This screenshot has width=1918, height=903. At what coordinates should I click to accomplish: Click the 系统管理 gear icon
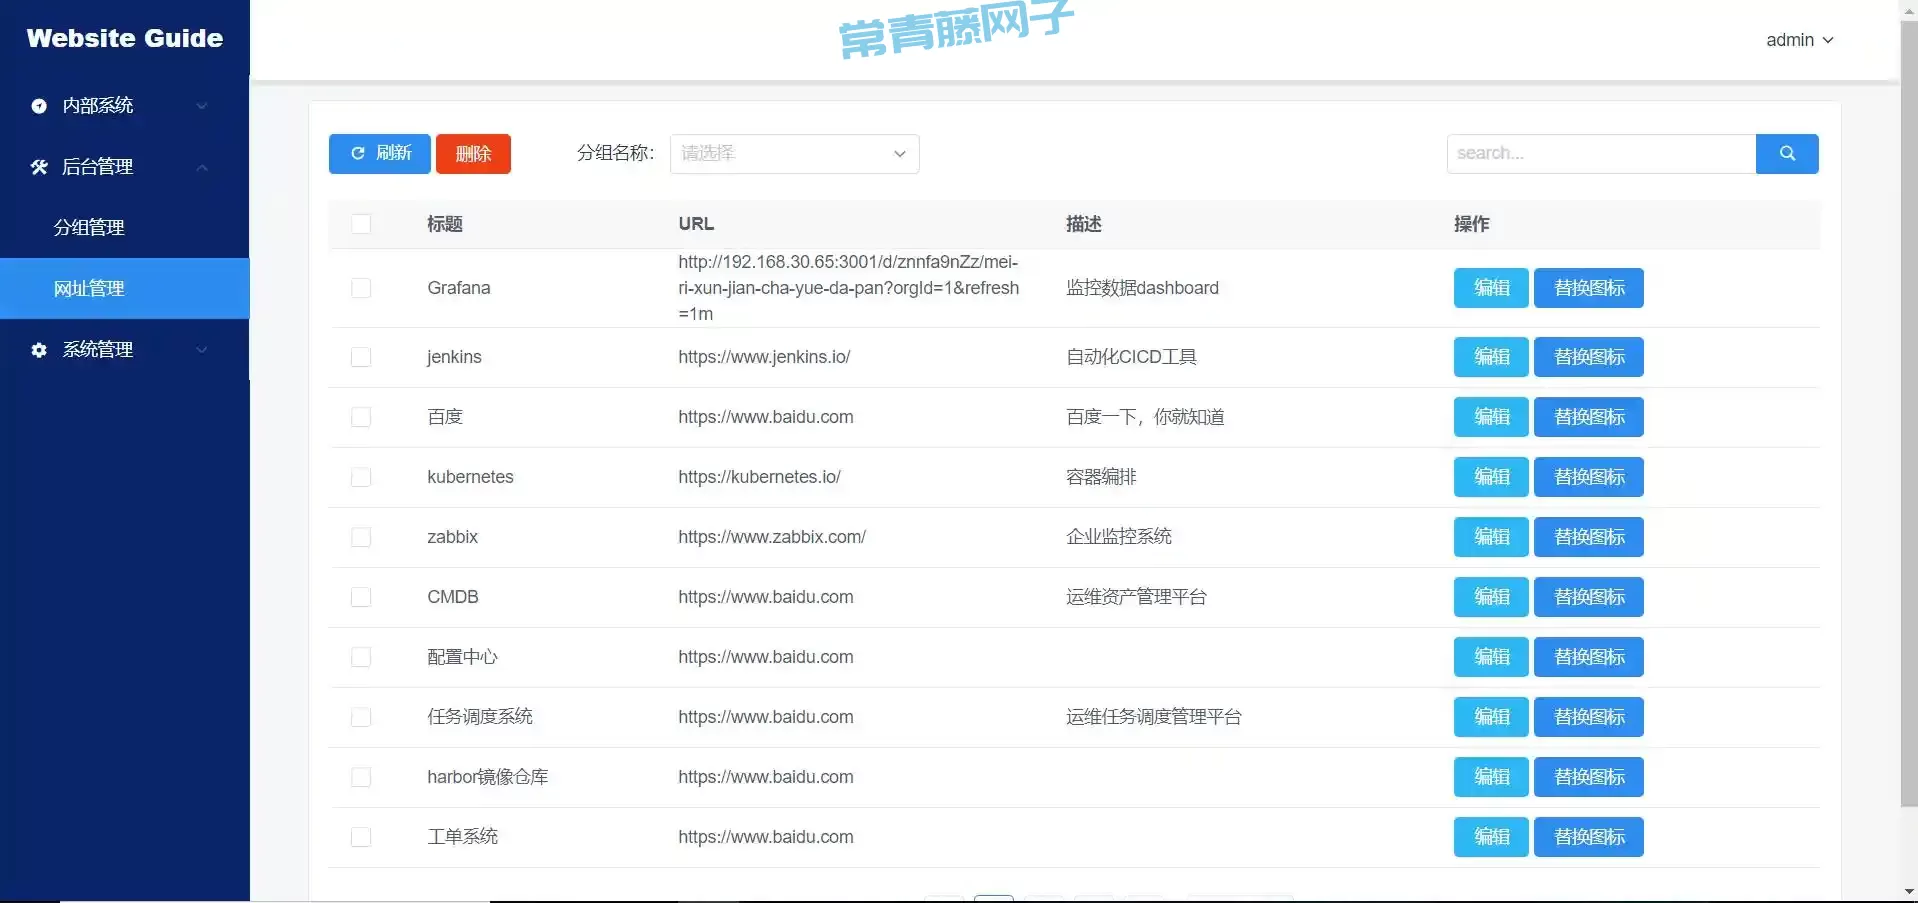click(x=39, y=350)
